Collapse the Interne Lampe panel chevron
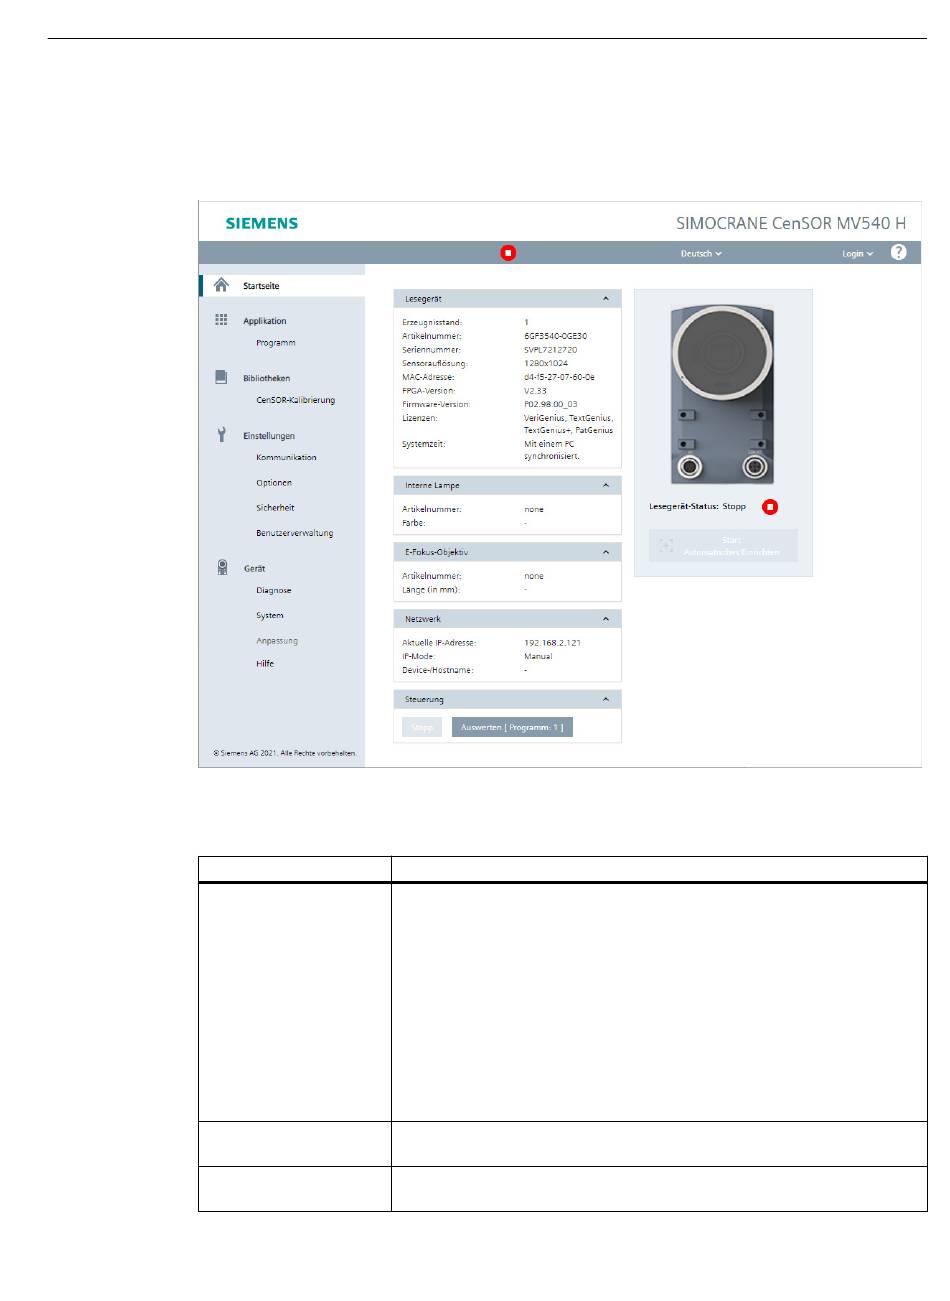Image resolution: width=950 pixels, height=1301 pixels. (x=606, y=485)
